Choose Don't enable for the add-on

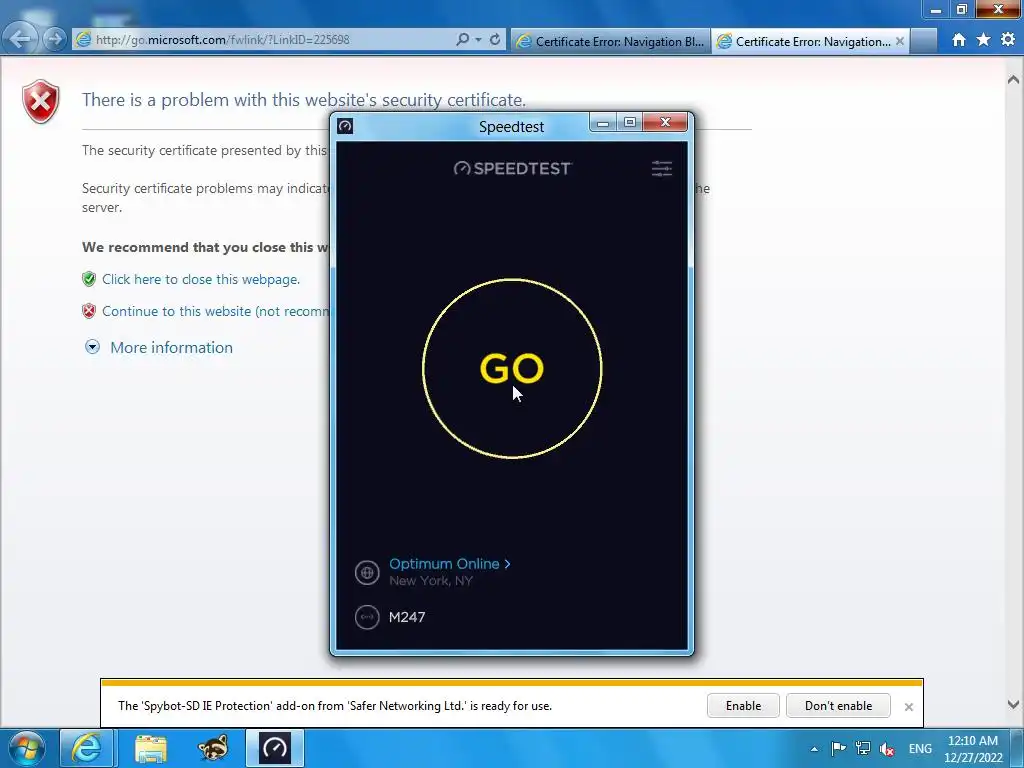(x=839, y=705)
